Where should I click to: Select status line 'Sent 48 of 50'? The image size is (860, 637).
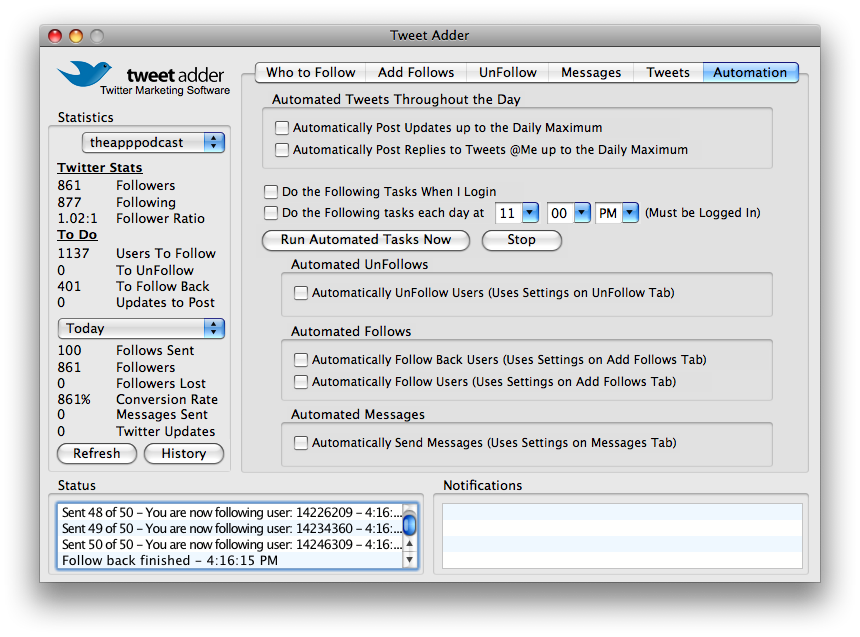230,512
